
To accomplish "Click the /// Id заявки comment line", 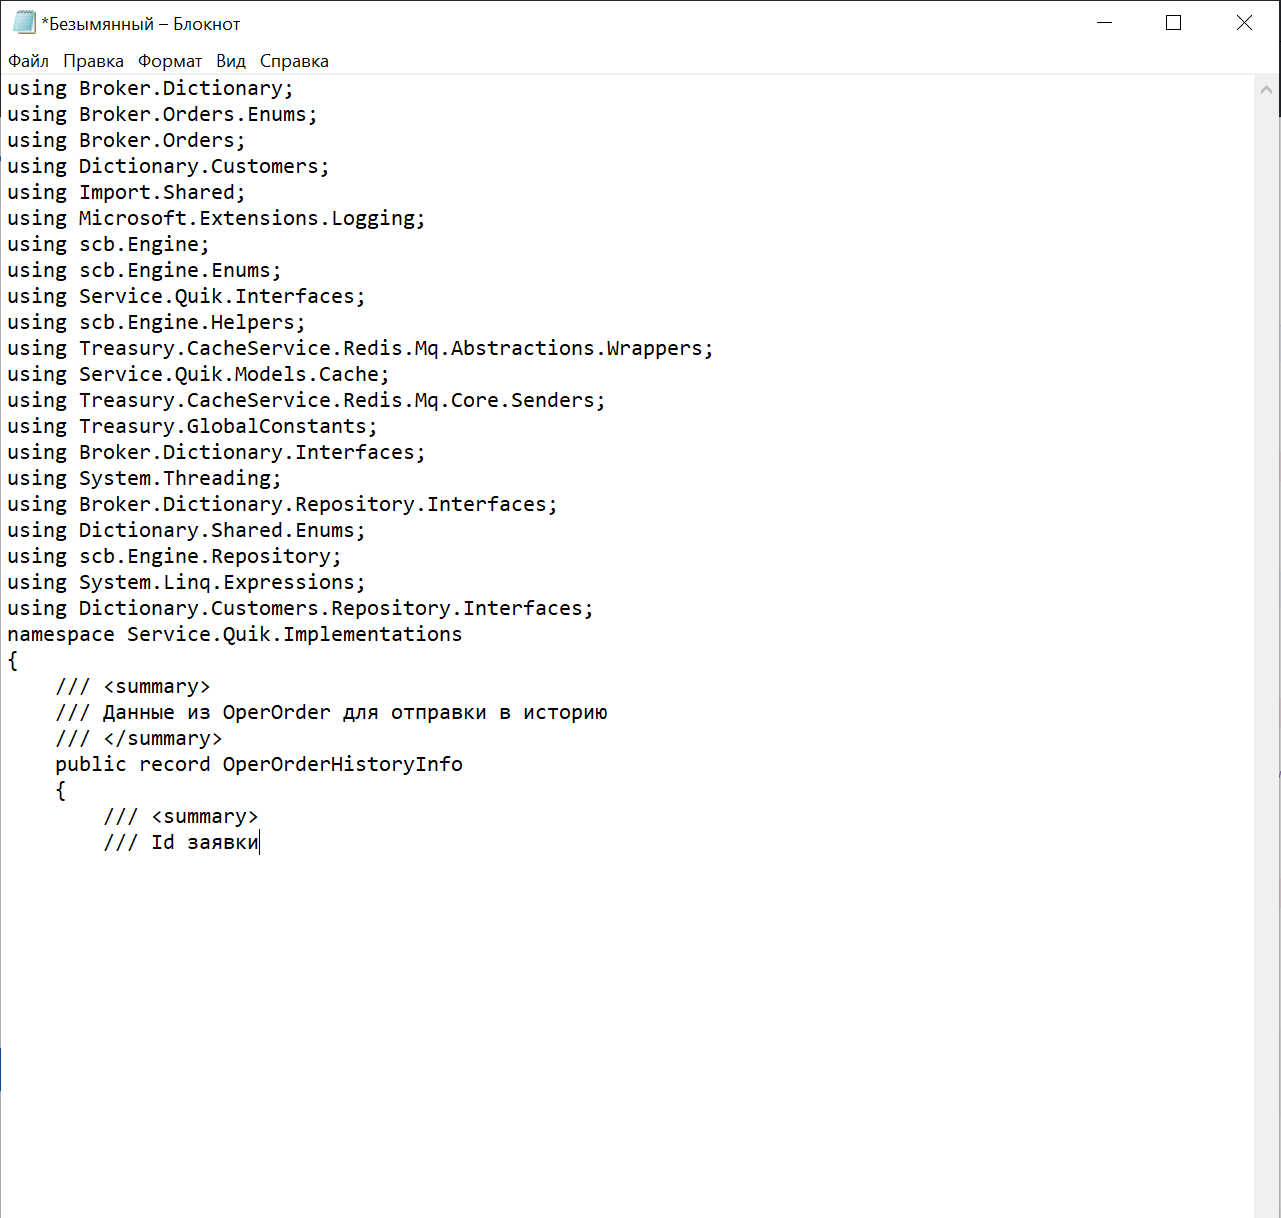I will [180, 842].
